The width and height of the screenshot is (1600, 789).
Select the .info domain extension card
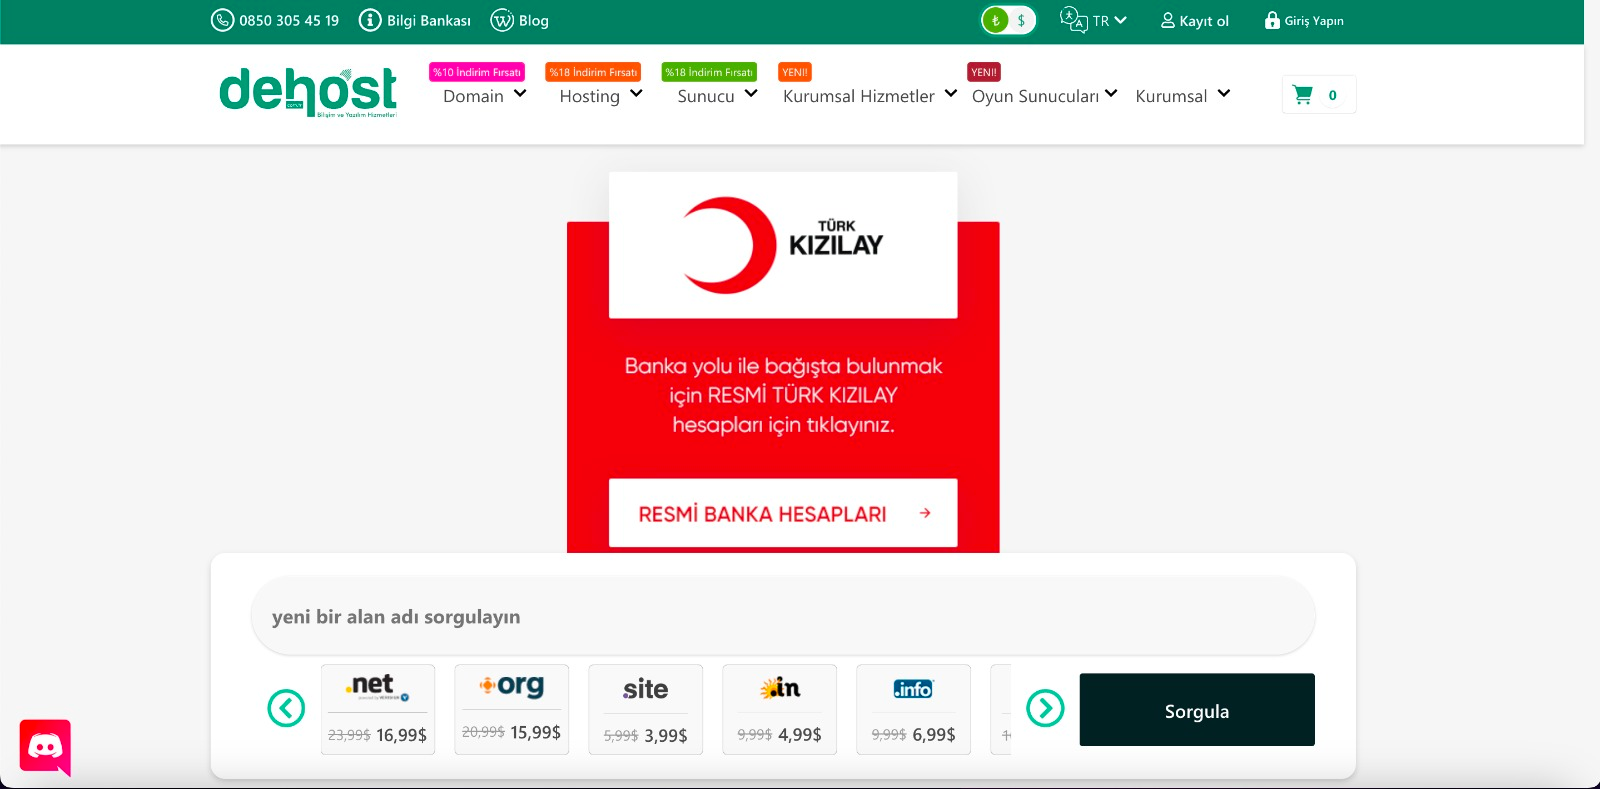914,709
